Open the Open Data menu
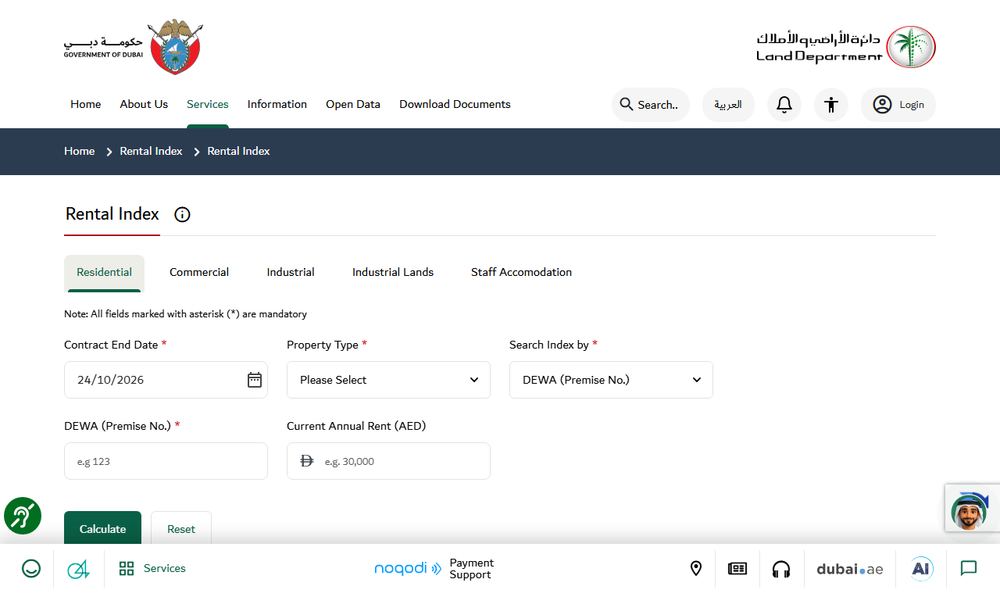Viewport: 1000px width, 594px height. [x=353, y=104]
